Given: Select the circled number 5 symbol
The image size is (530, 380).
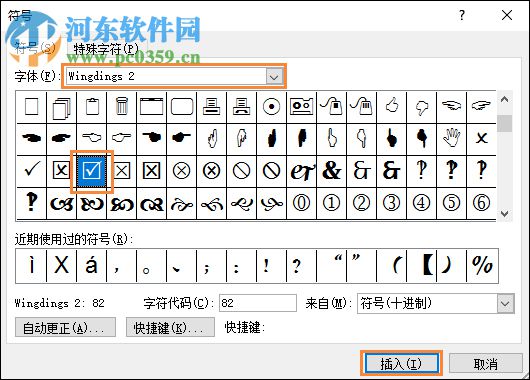Looking at the screenshot, I should point(452,204).
